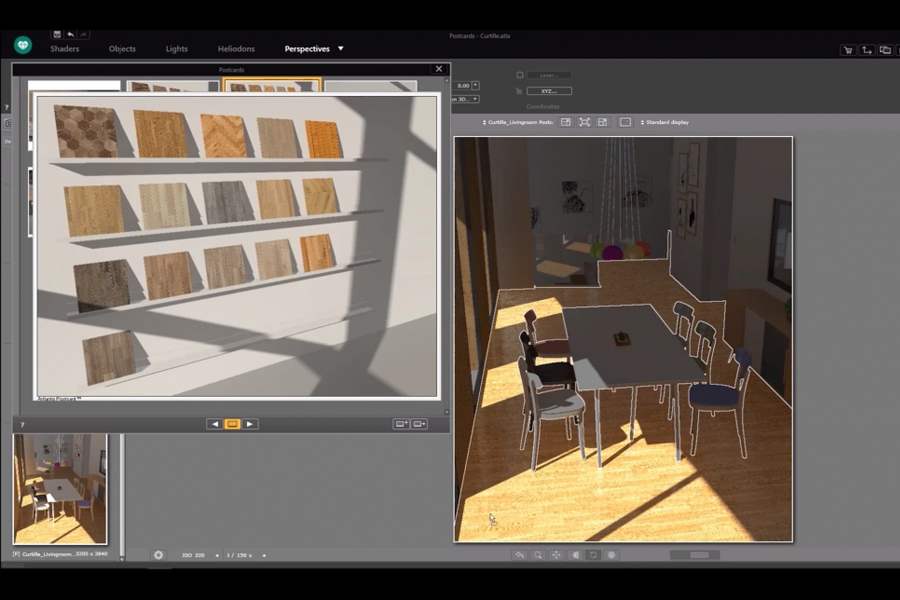Click the undo arrow in the top bar
900x600 pixels.
71,34
